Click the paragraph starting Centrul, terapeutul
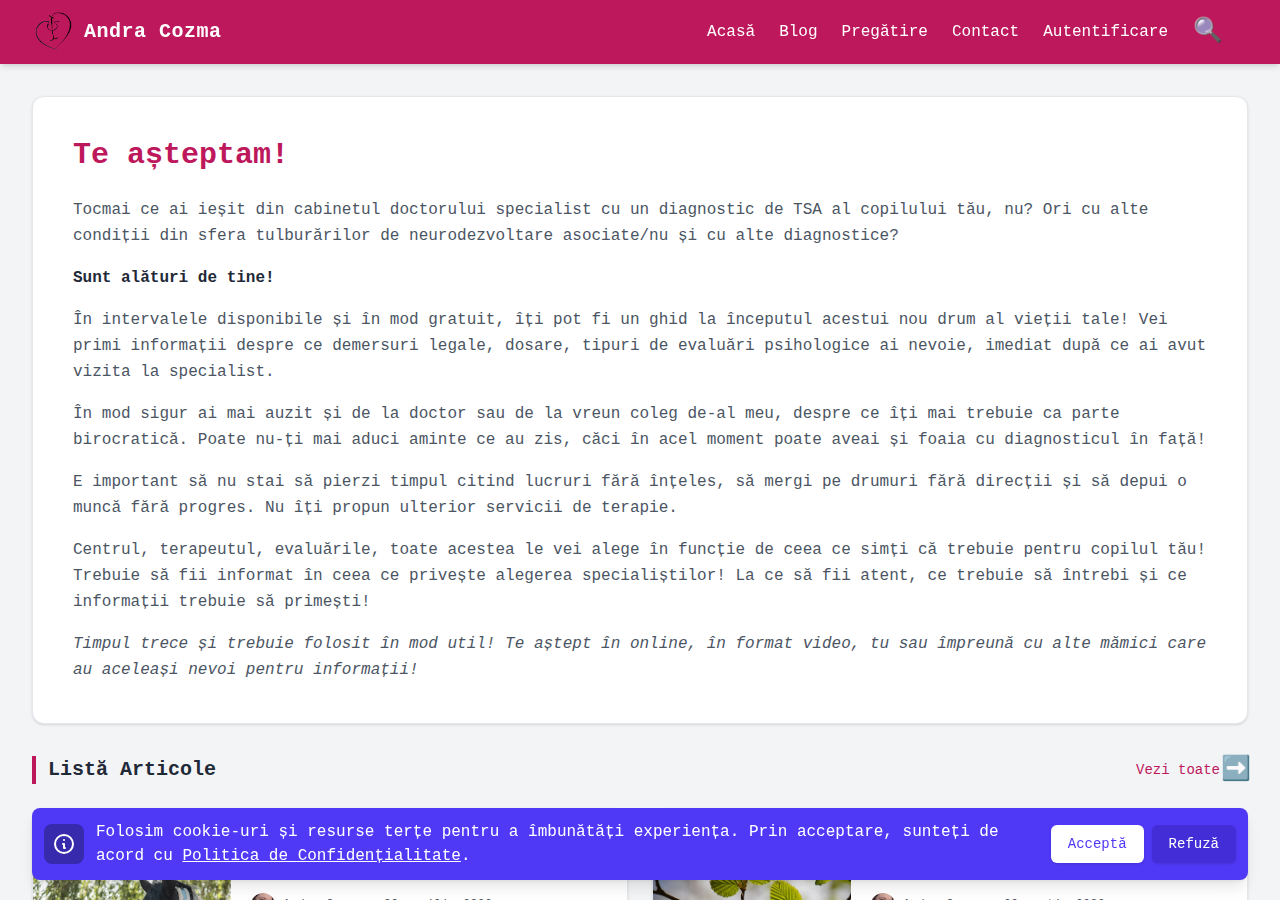Screen dimensions: 1280x900 click(640, 575)
